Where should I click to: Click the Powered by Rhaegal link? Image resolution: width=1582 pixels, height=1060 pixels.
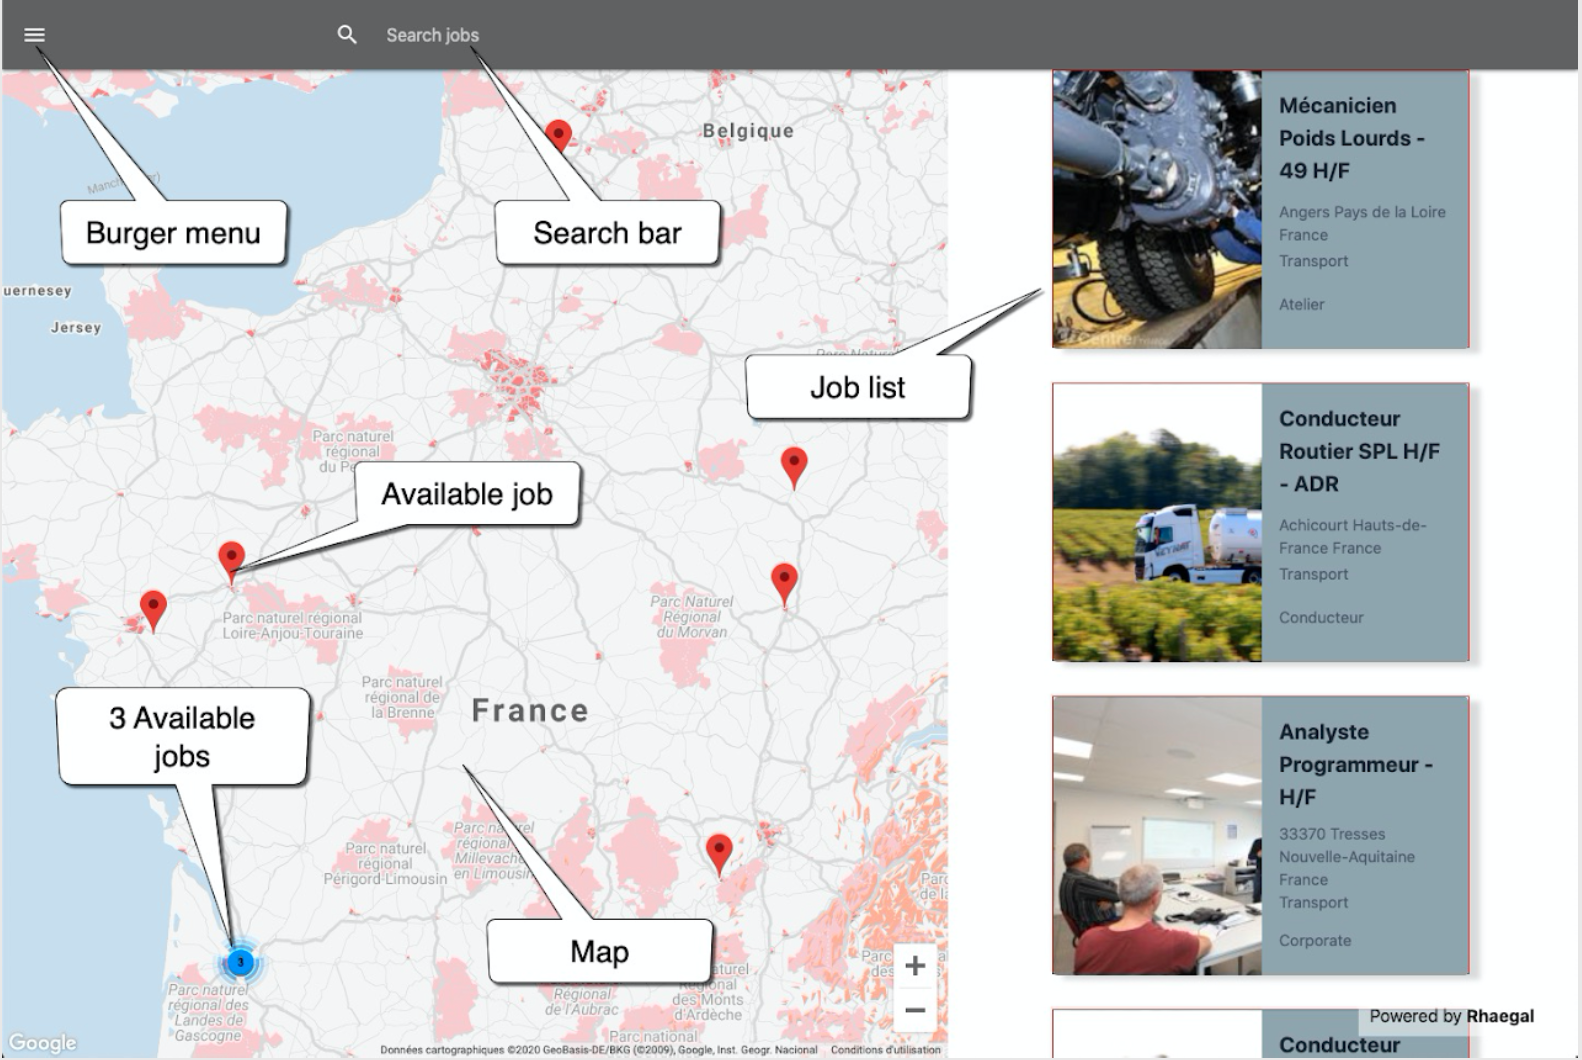pos(1451,1016)
